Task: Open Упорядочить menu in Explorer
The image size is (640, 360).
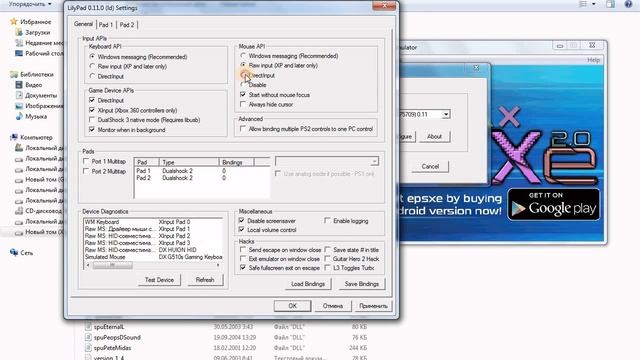Action: (30, 4)
